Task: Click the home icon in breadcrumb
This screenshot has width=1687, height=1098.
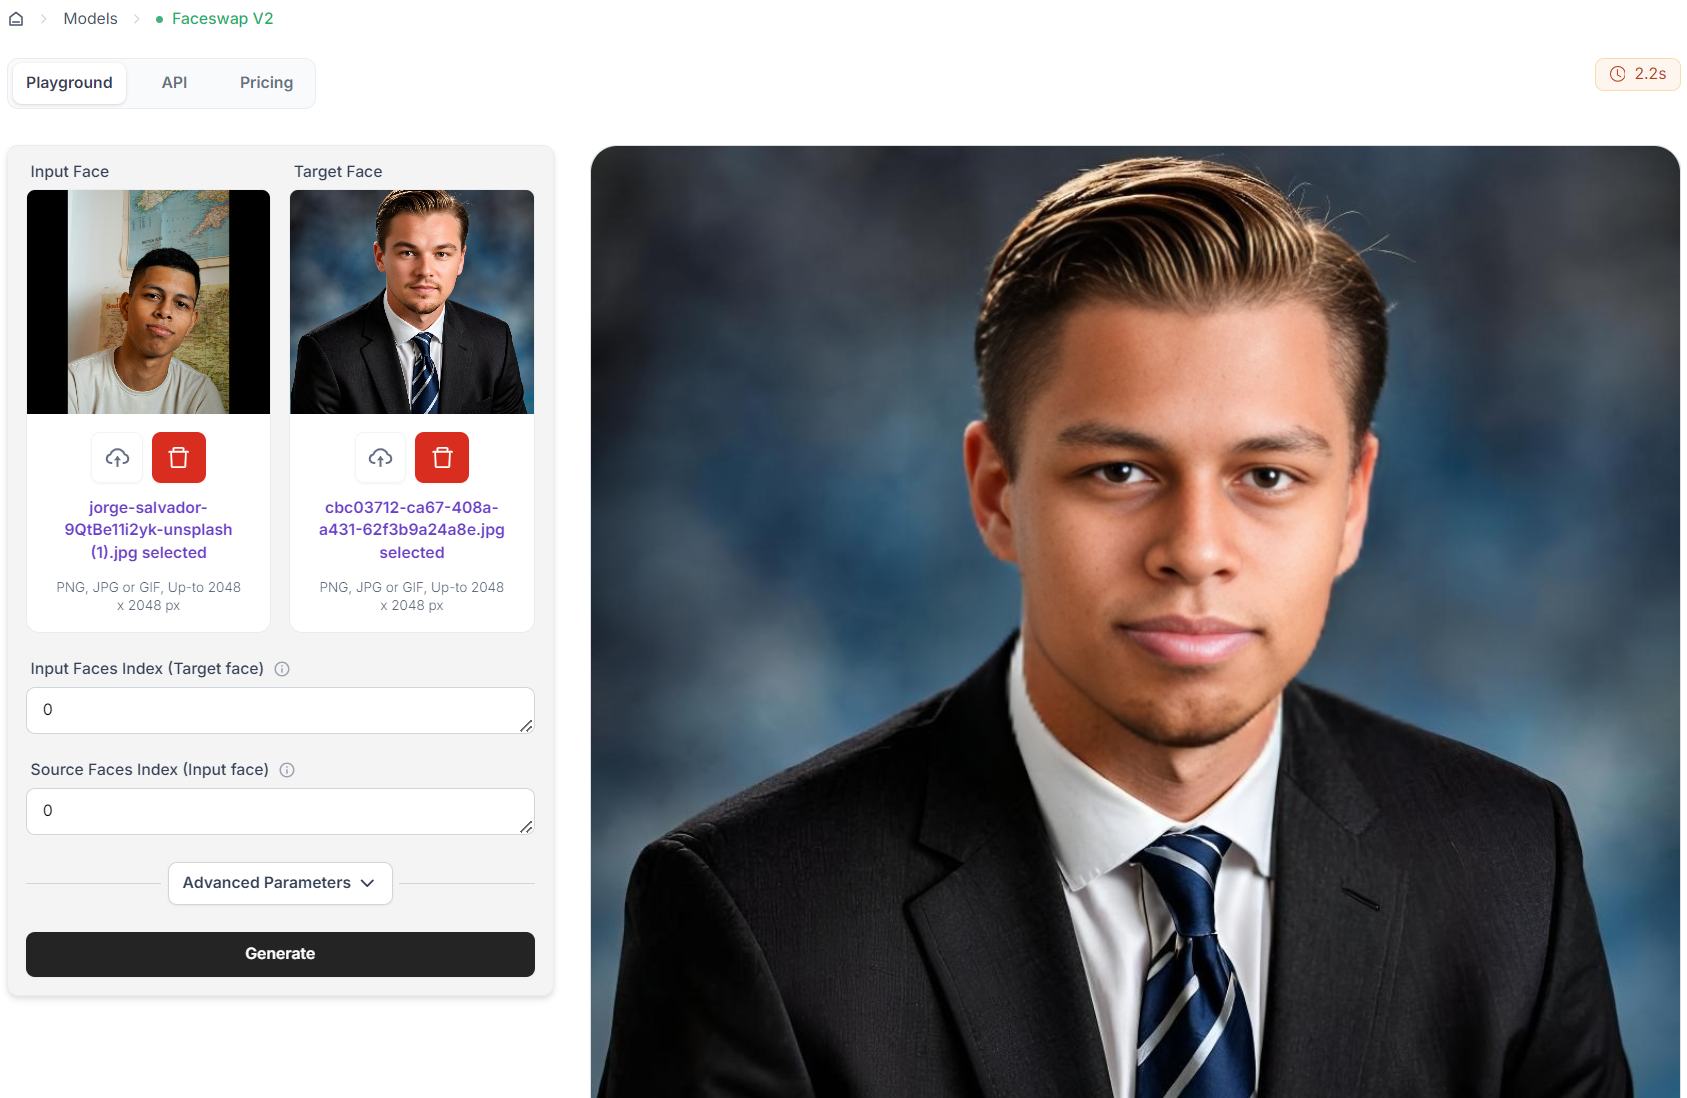Action: pos(16,19)
